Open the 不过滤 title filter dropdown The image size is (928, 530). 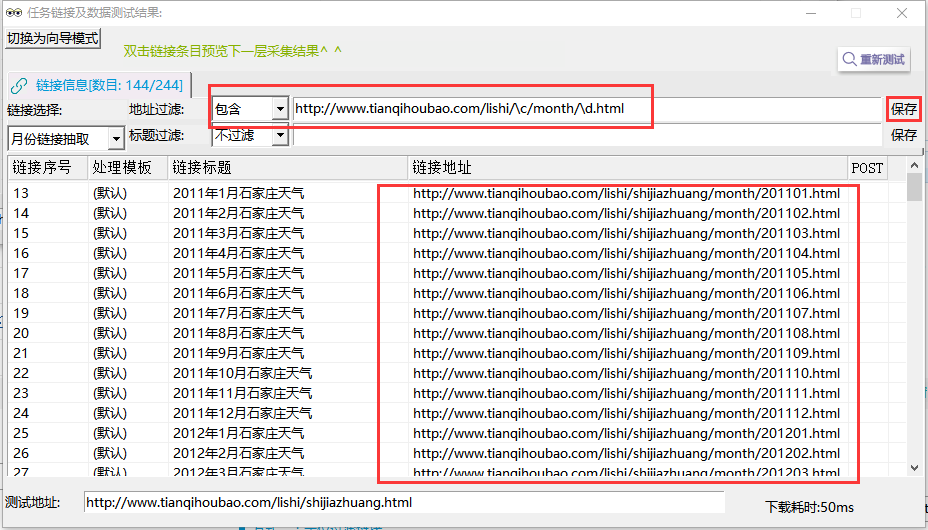pyautogui.click(x=279, y=135)
